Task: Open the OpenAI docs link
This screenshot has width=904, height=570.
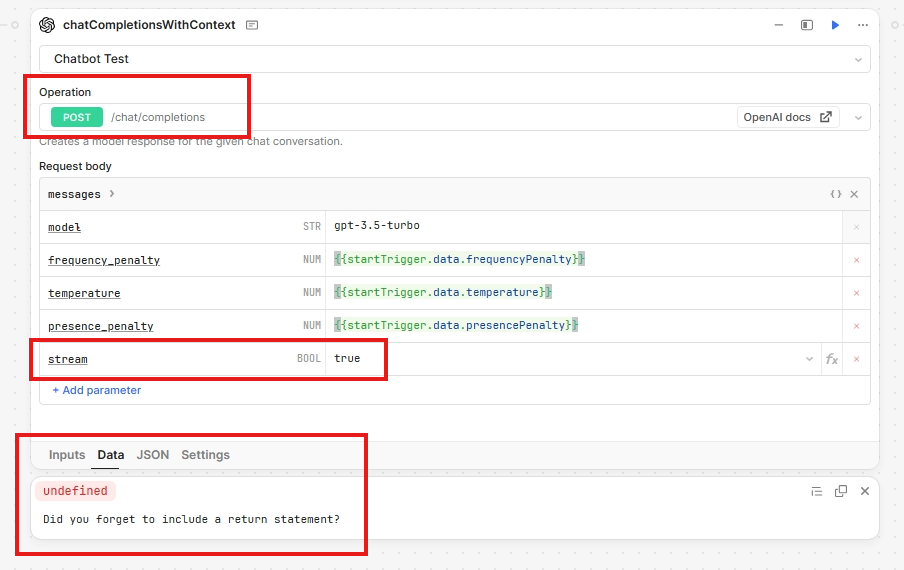Action: coord(787,117)
